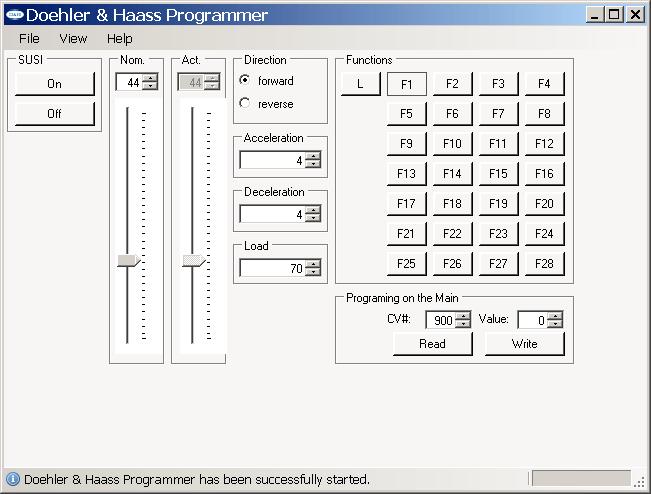Turn SUSI On
651x494 pixels.
[x=54, y=84]
